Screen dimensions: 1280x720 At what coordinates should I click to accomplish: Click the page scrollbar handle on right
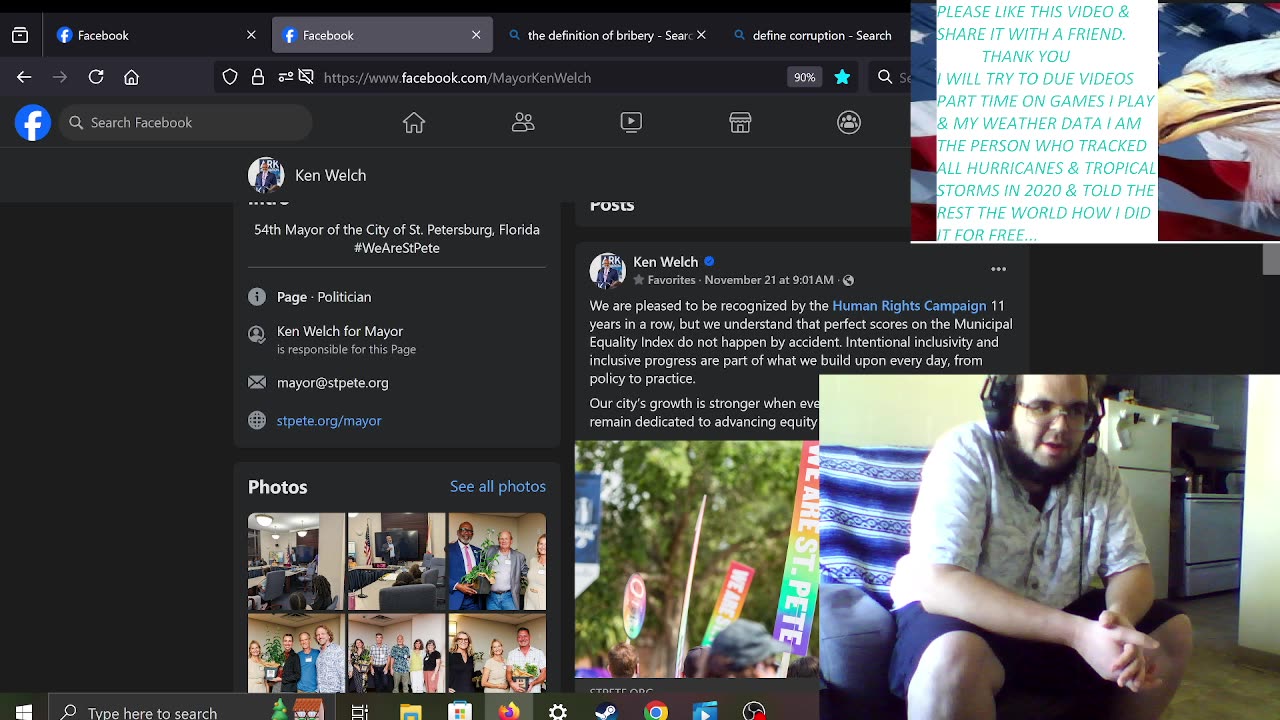(1271, 259)
